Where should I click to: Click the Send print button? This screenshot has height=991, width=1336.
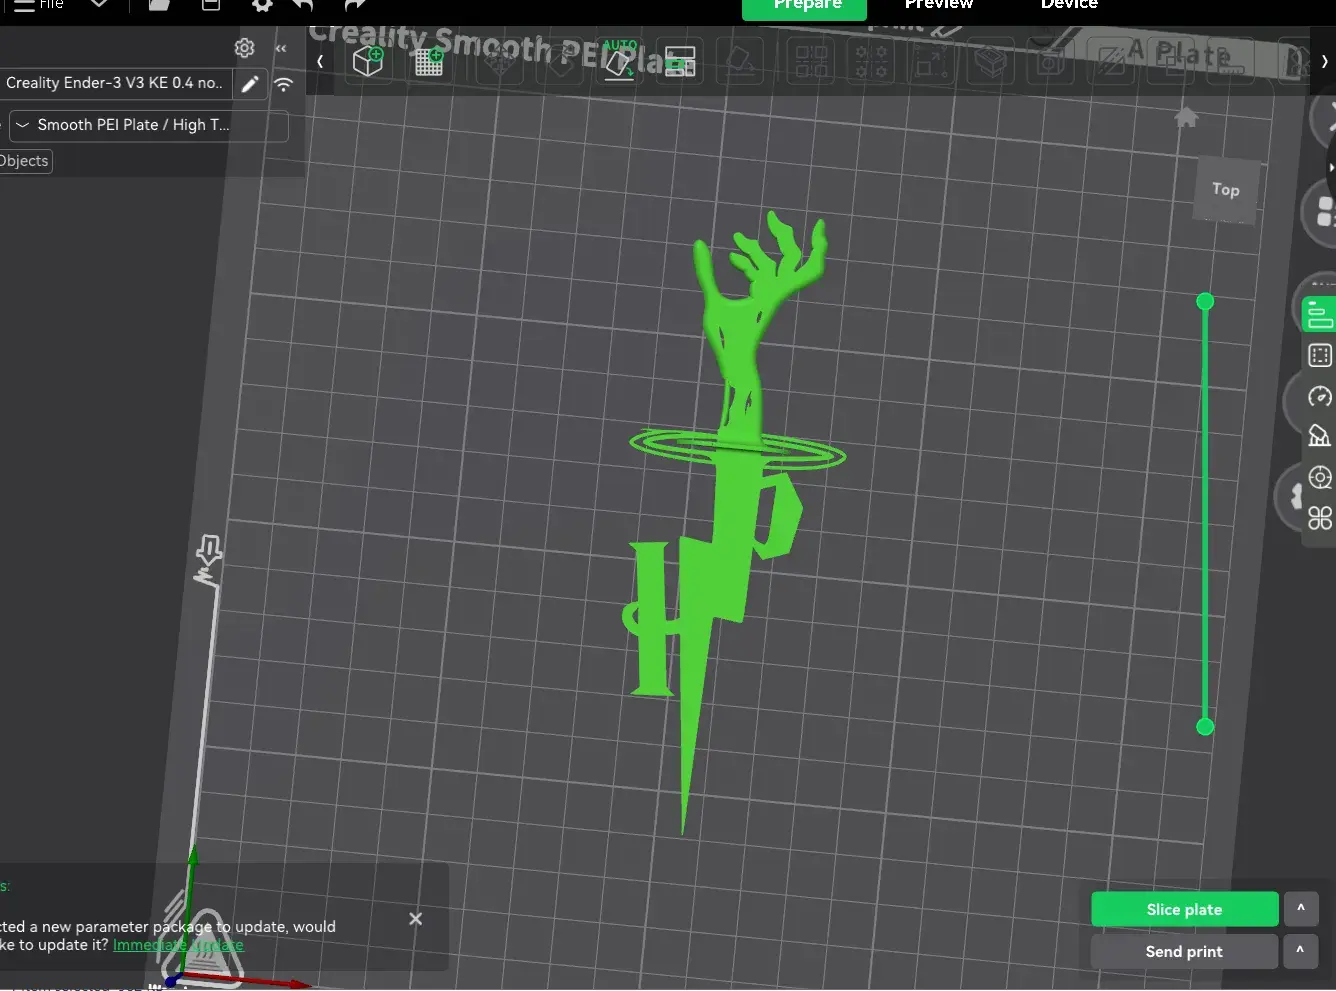pos(1185,951)
